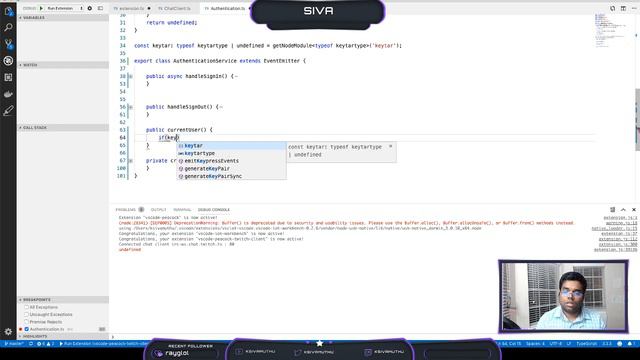Select the DEBUG CONSOLE panel tab
The width and height of the screenshot is (640, 360).
coord(213,209)
